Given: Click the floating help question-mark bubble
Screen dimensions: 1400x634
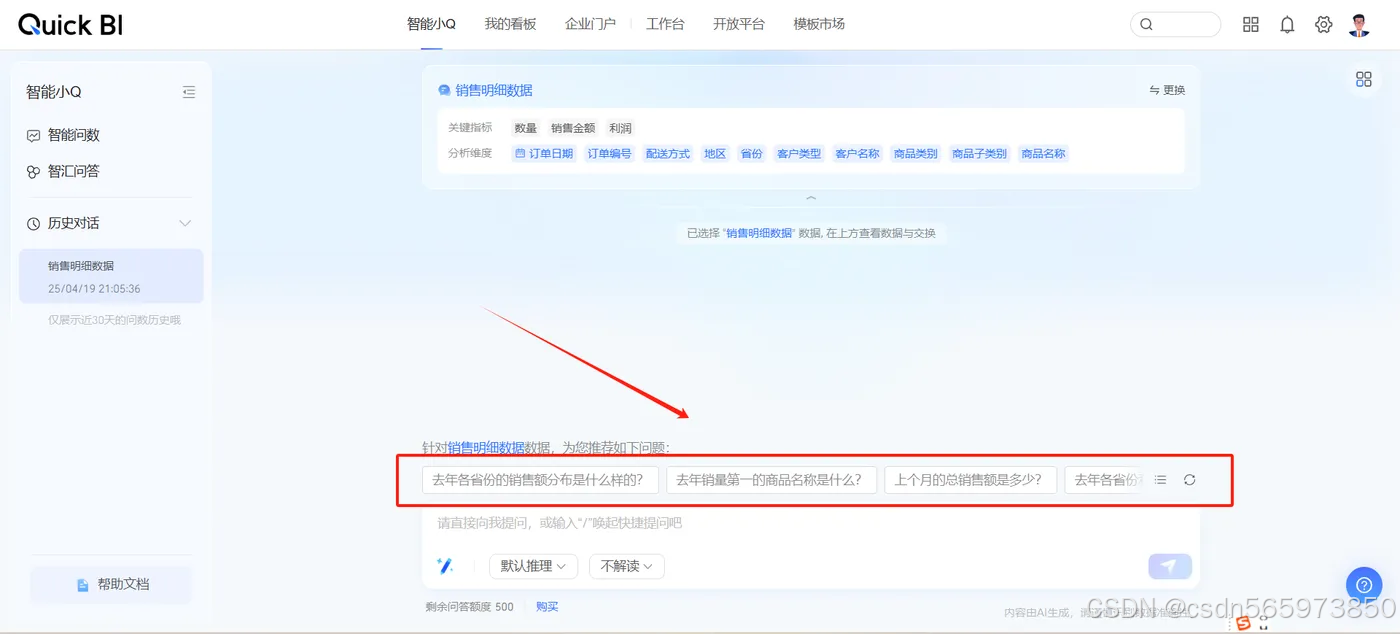Looking at the screenshot, I should (1364, 585).
